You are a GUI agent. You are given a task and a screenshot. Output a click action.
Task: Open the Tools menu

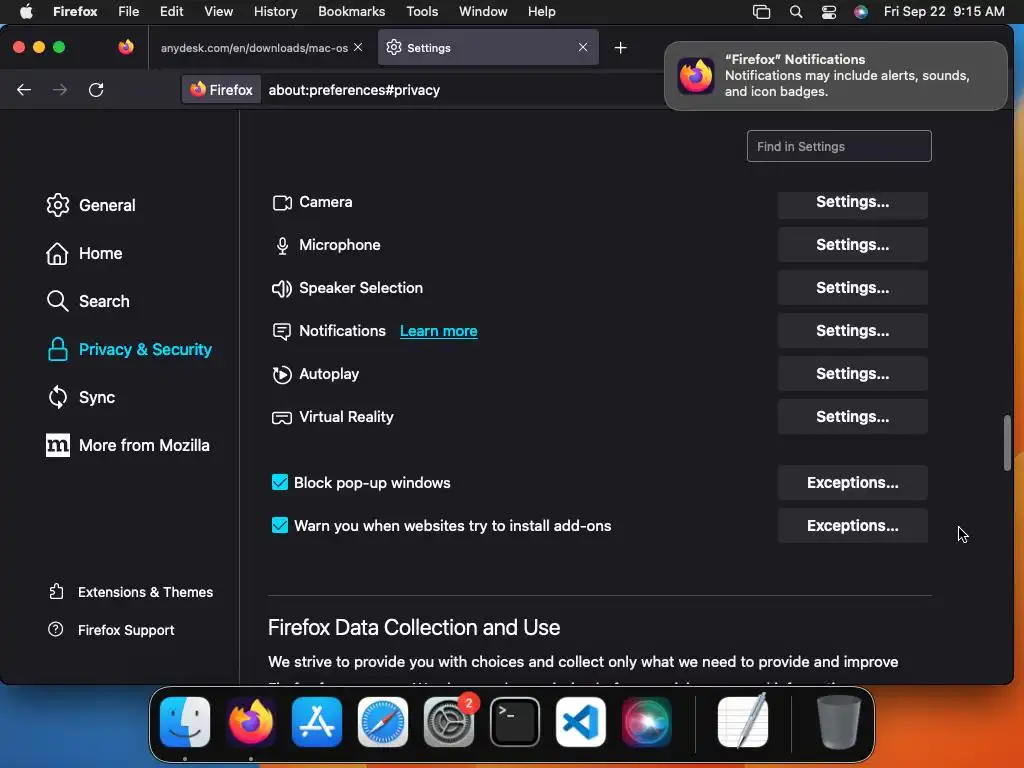422,12
